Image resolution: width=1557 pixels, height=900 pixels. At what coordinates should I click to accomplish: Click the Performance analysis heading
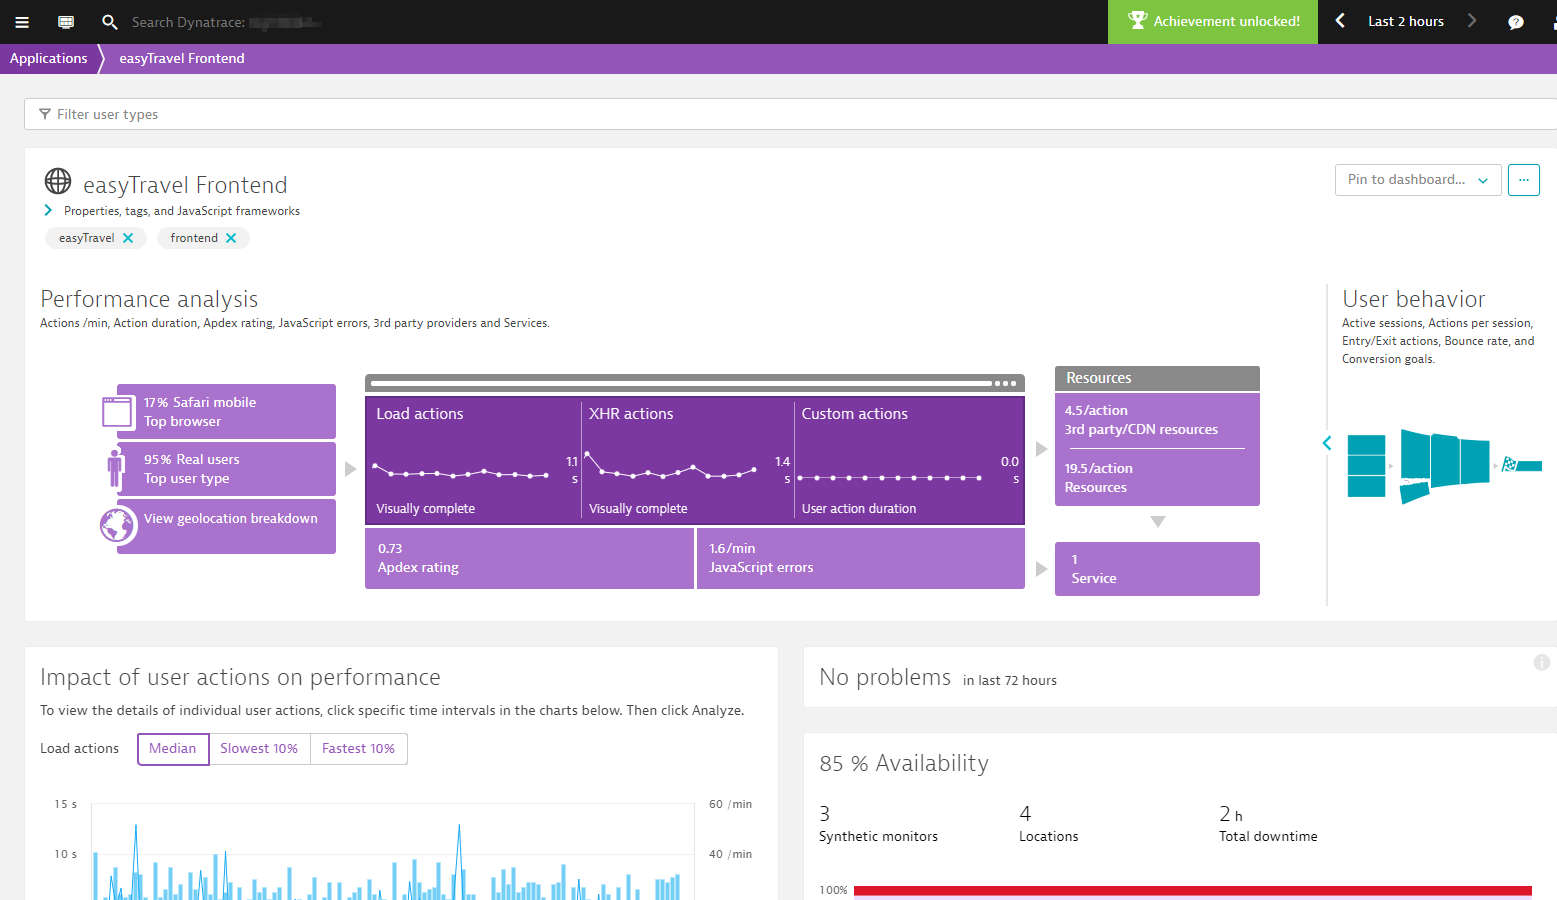pos(149,299)
